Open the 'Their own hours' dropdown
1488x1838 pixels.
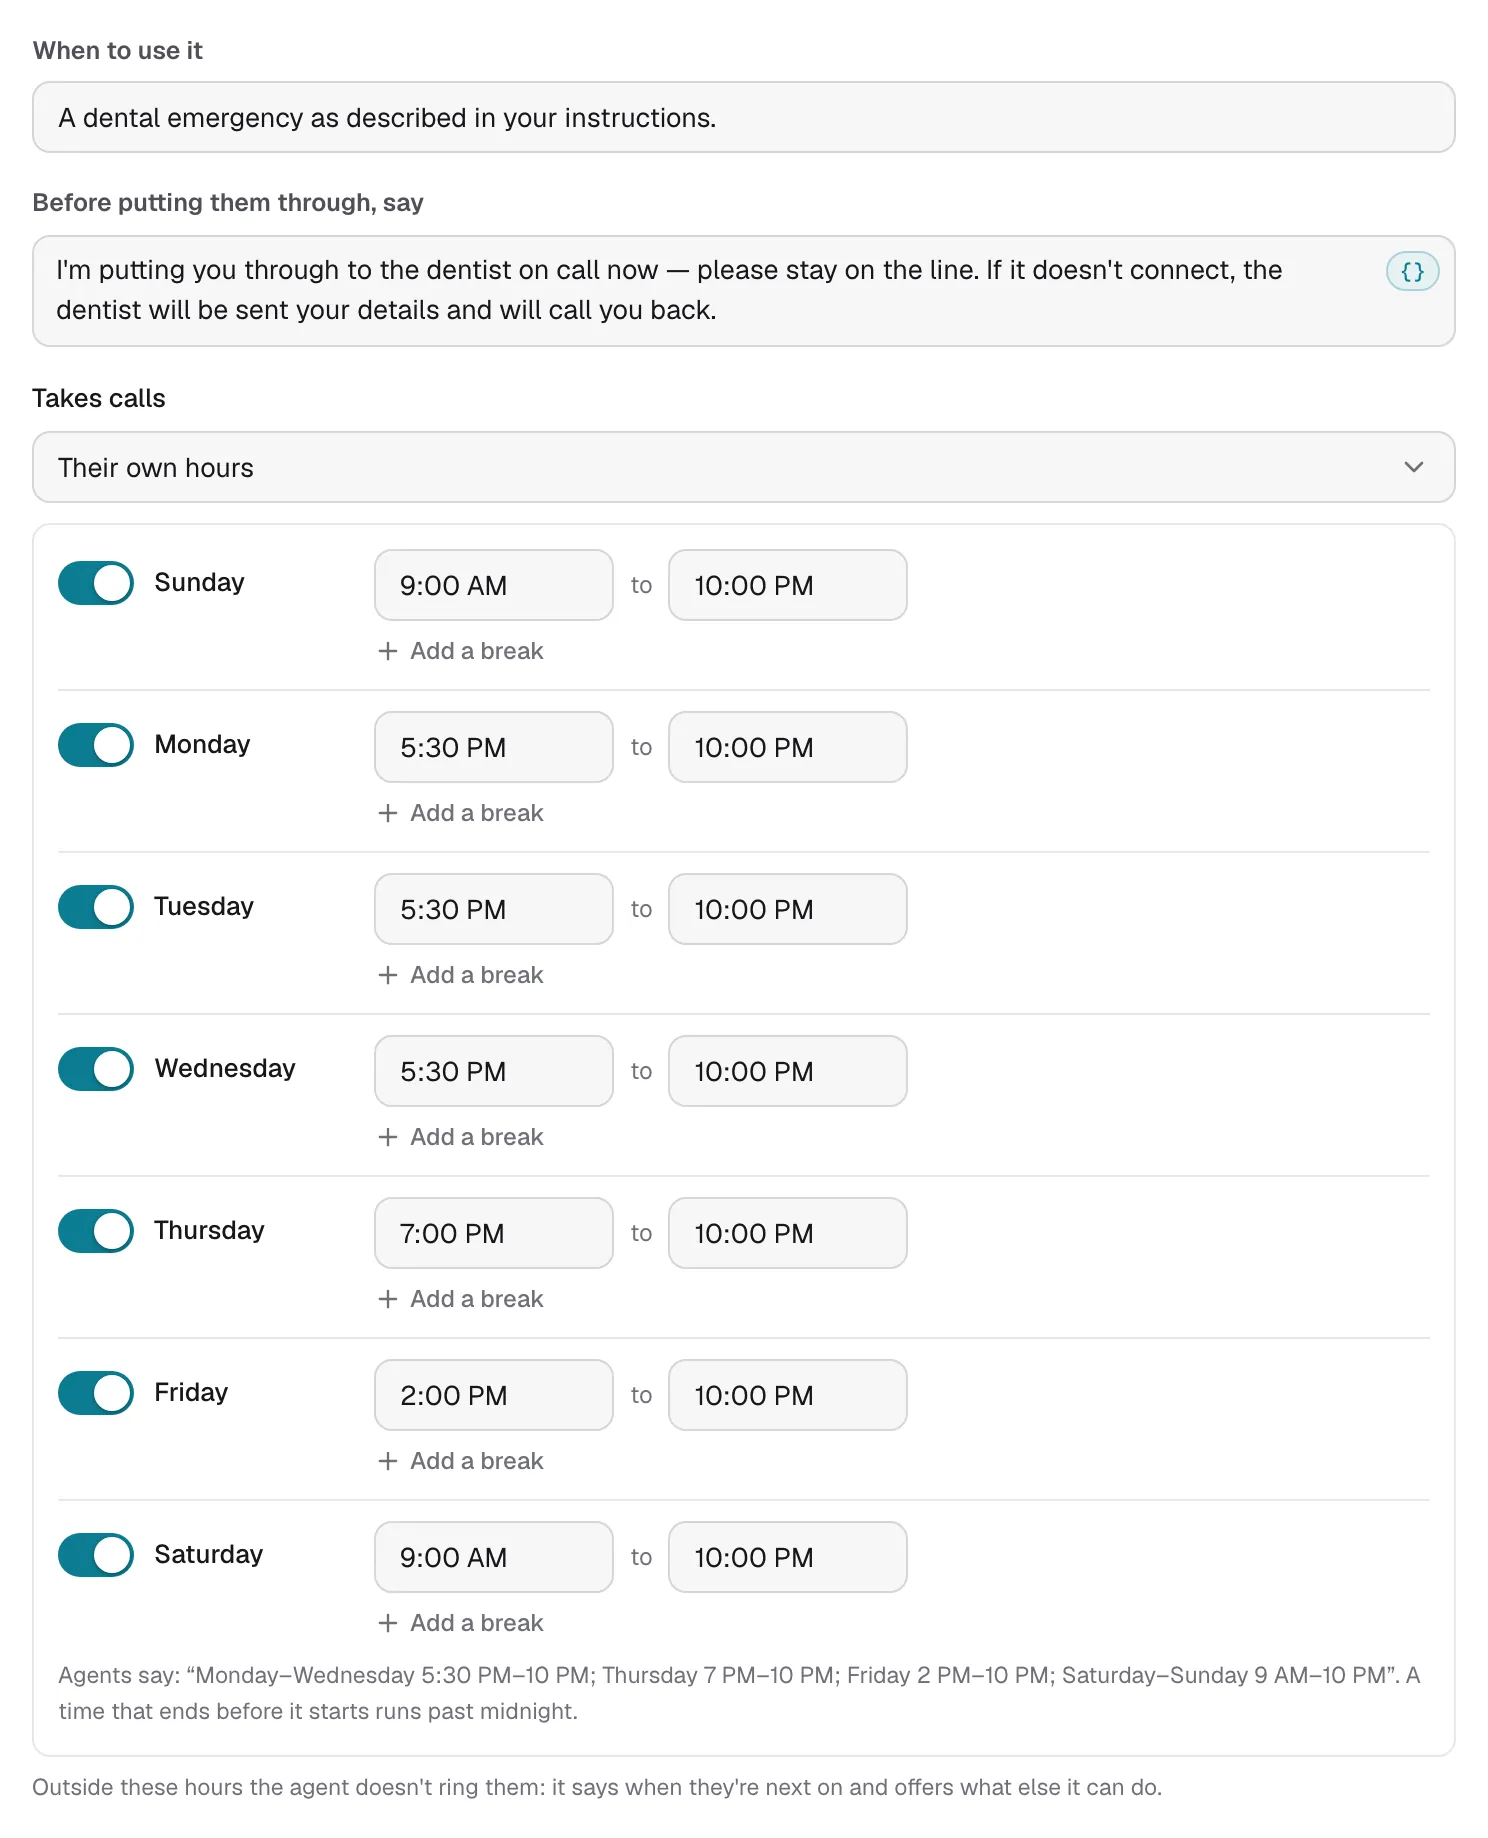pyautogui.click(x=743, y=467)
